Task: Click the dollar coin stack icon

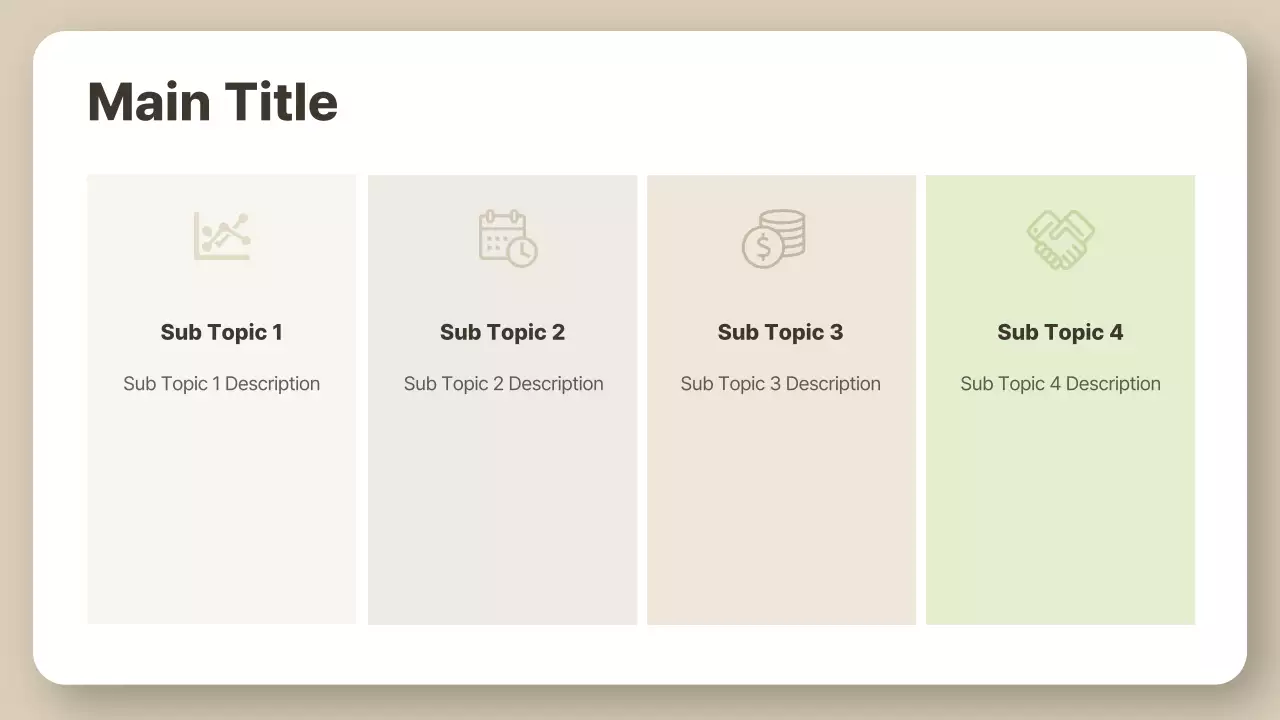Action: [774, 238]
